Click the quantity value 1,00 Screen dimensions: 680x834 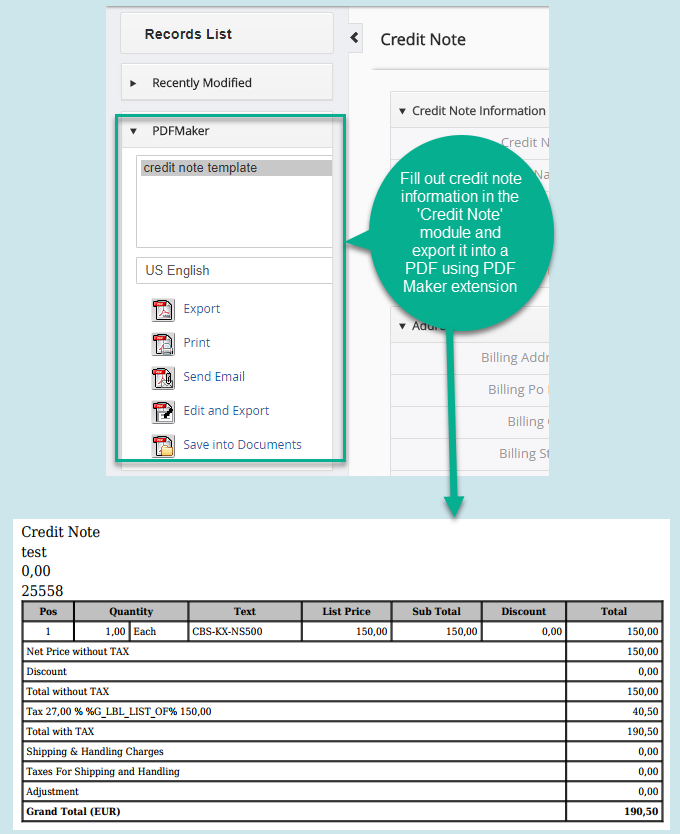[115, 632]
